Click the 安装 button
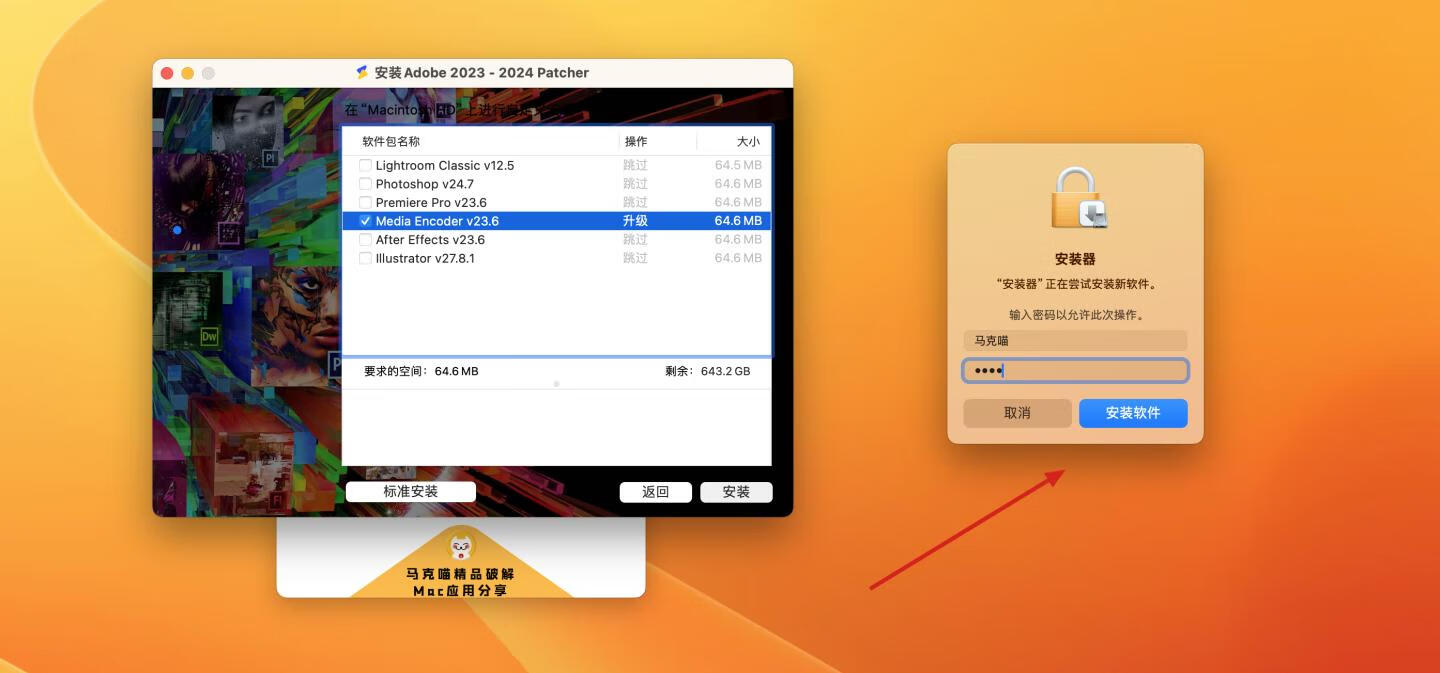Image resolution: width=1440 pixels, height=673 pixels. (736, 491)
